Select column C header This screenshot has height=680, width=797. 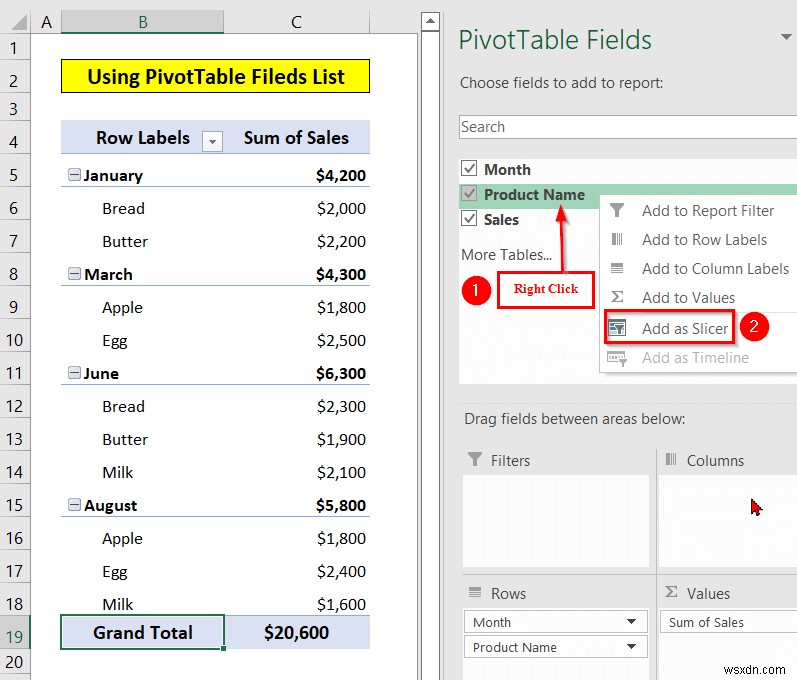(296, 22)
